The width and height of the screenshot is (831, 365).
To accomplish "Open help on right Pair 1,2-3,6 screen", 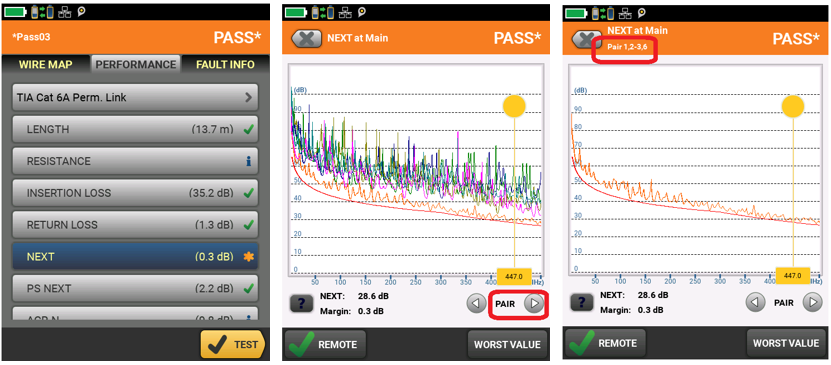I will pos(581,302).
